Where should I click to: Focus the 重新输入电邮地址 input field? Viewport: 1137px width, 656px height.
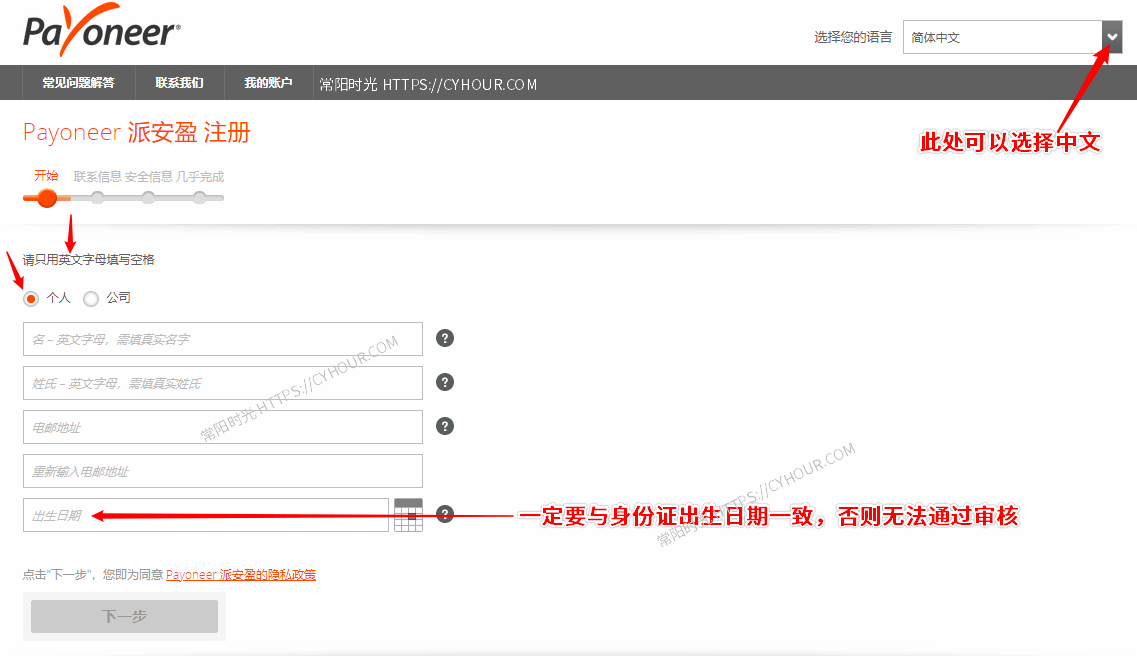coord(223,471)
